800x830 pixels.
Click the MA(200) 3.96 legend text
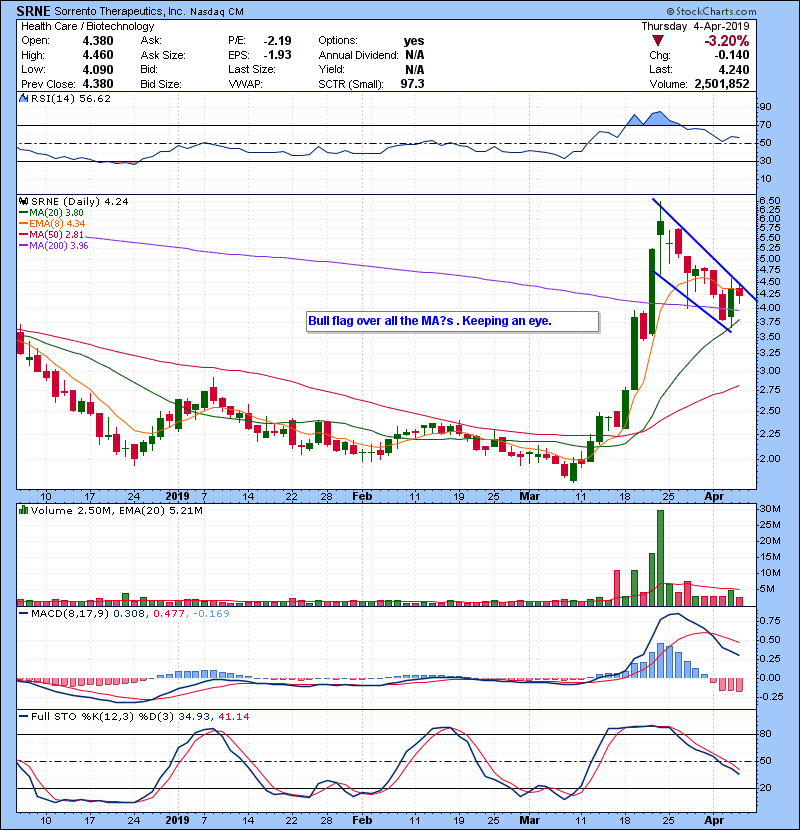(59, 246)
